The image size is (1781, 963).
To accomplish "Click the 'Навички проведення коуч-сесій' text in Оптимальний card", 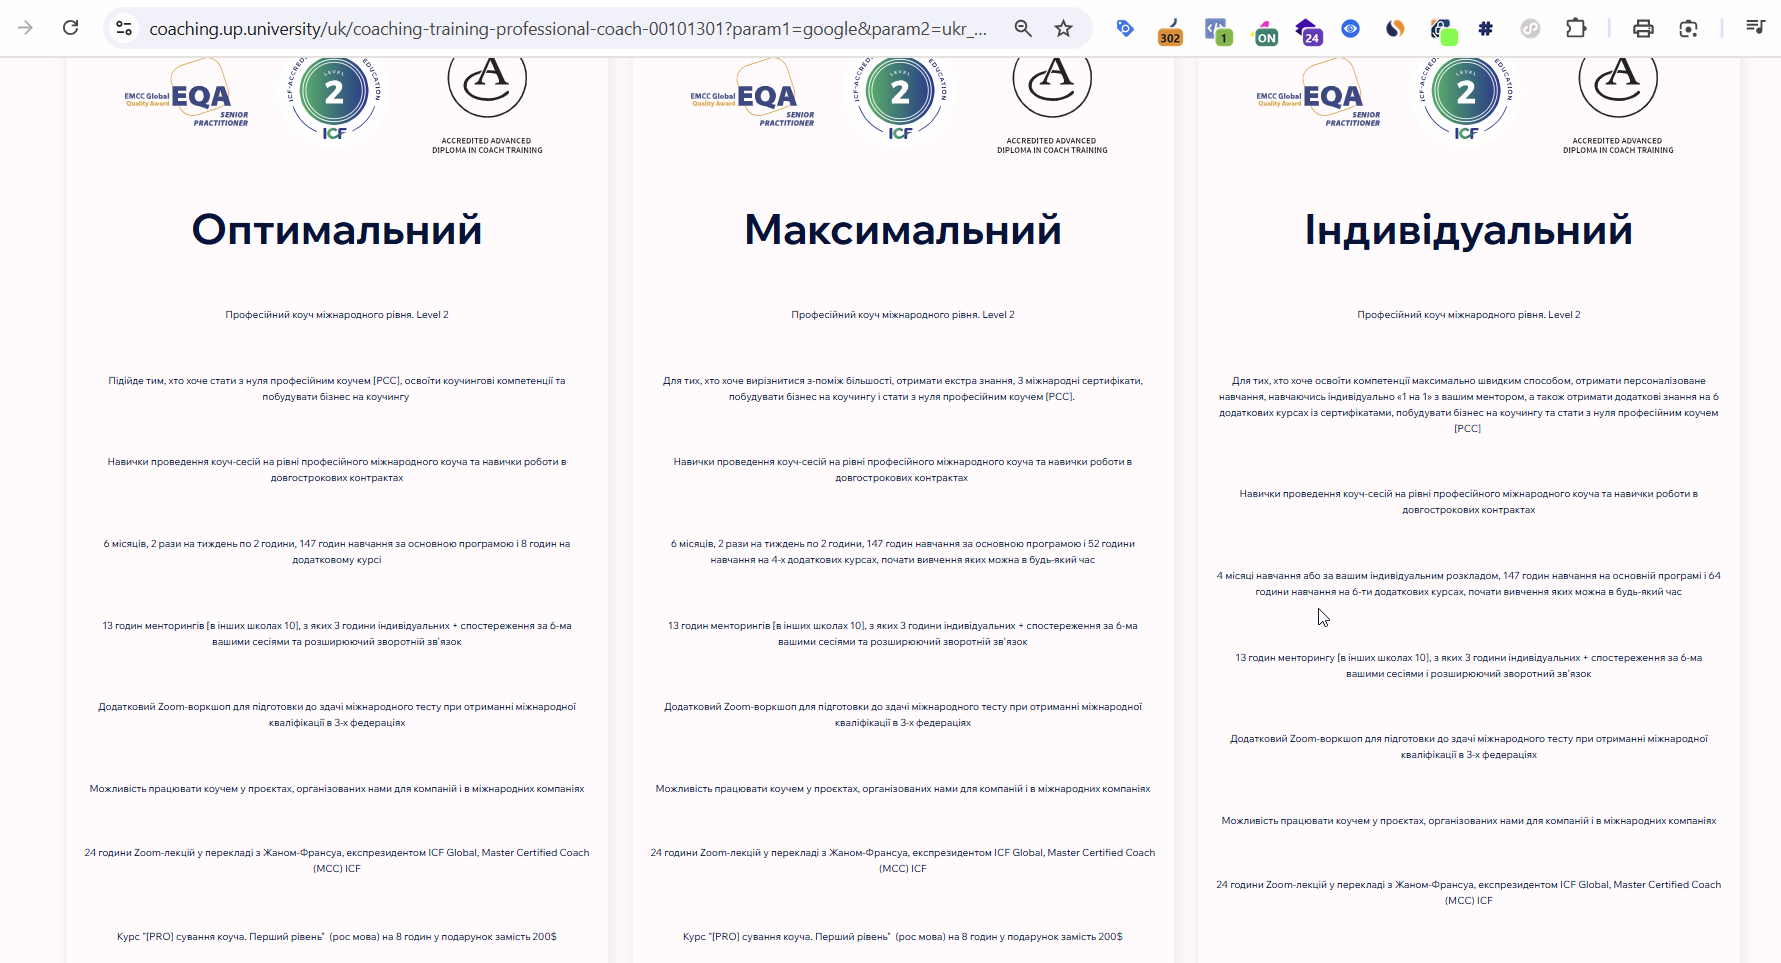I will tap(337, 470).
